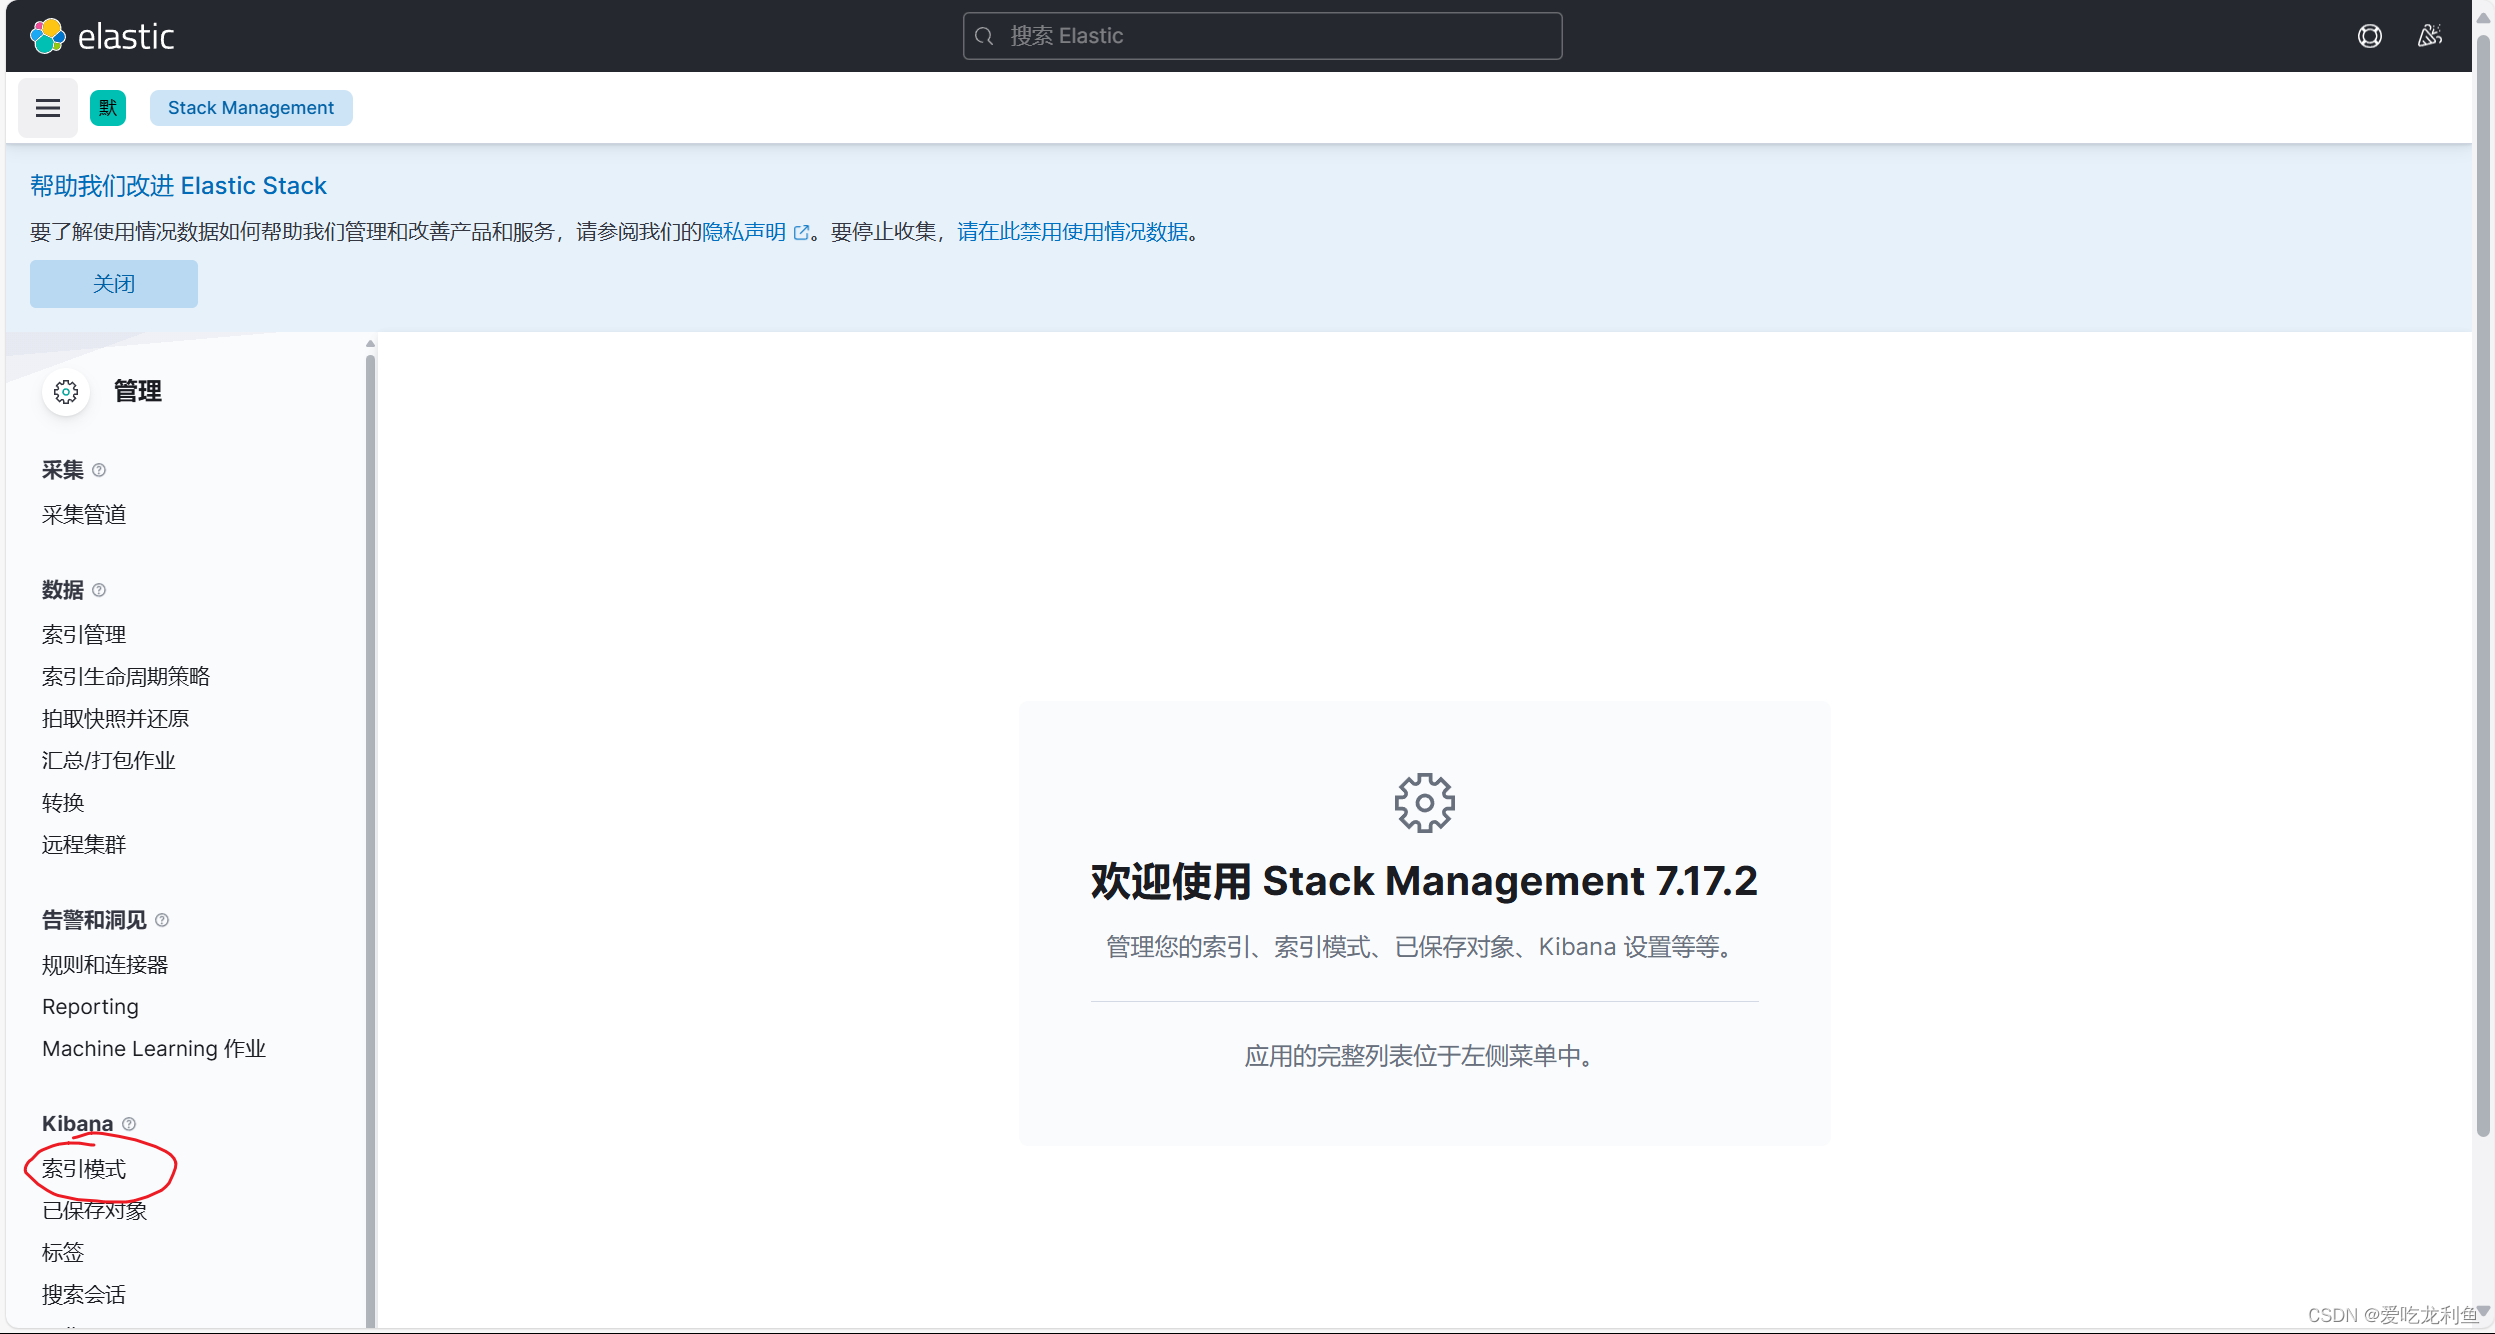Open 索引模式 under Kibana
Viewport: 2495px width, 1334px height.
(x=84, y=1169)
